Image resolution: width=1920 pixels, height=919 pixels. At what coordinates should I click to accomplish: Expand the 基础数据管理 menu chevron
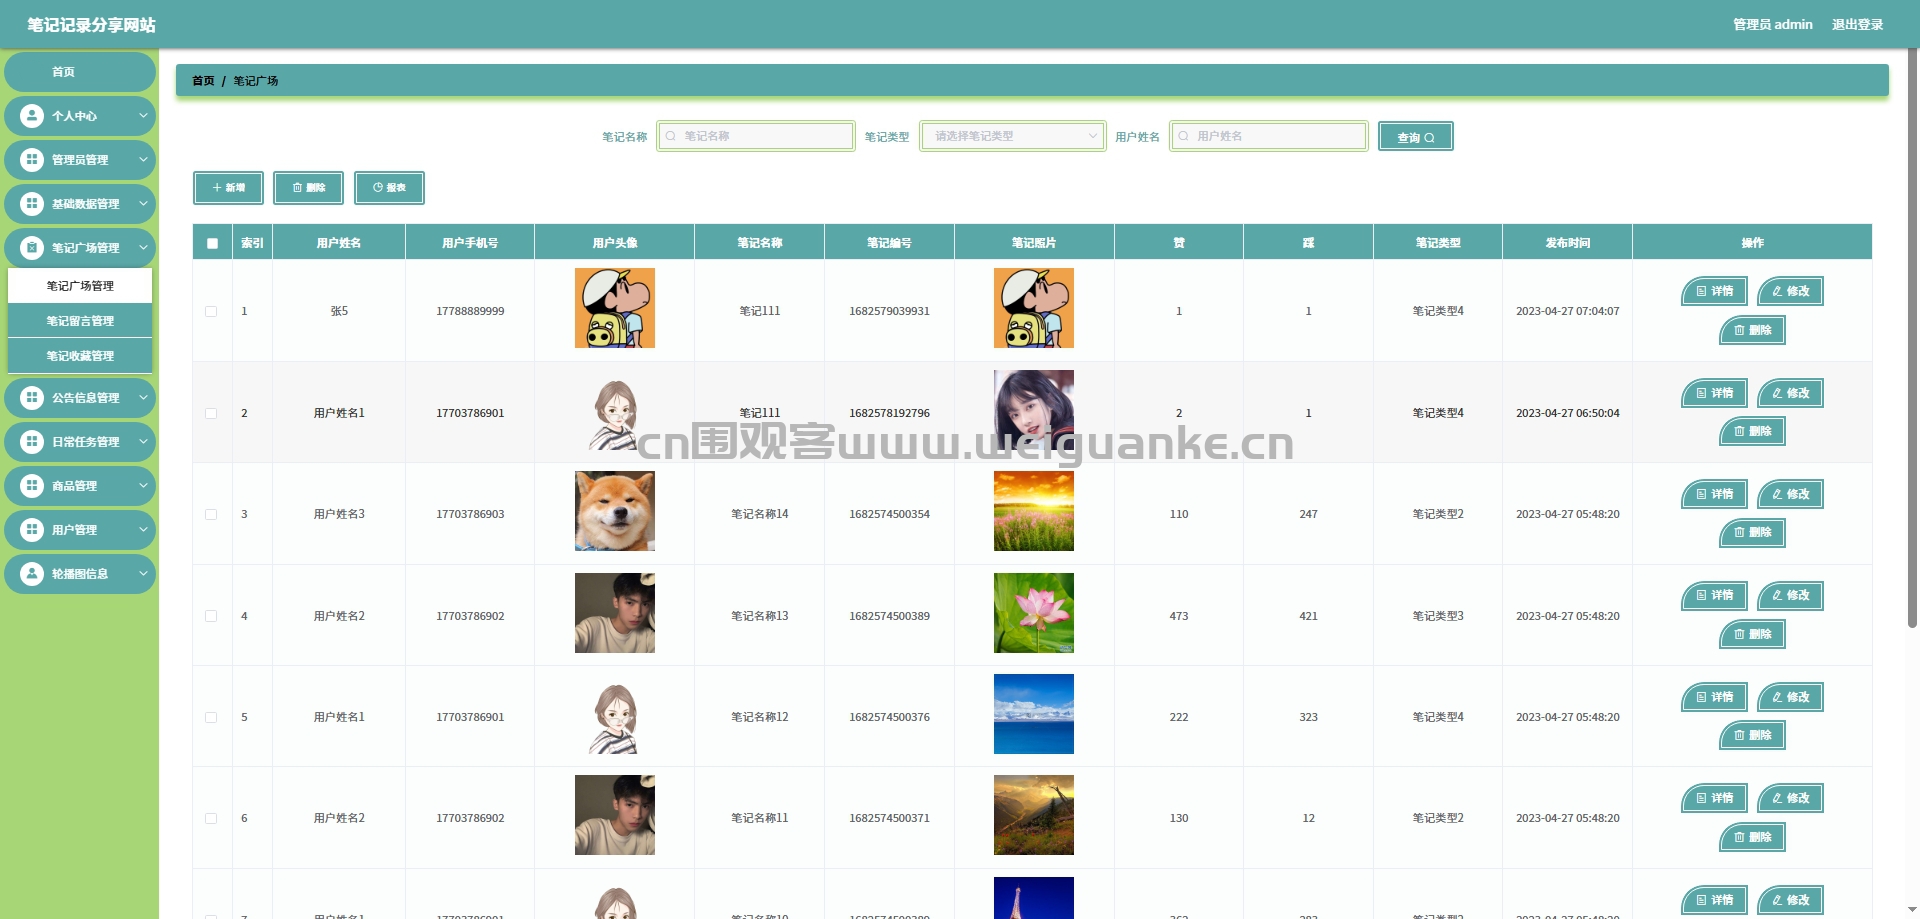coord(143,204)
